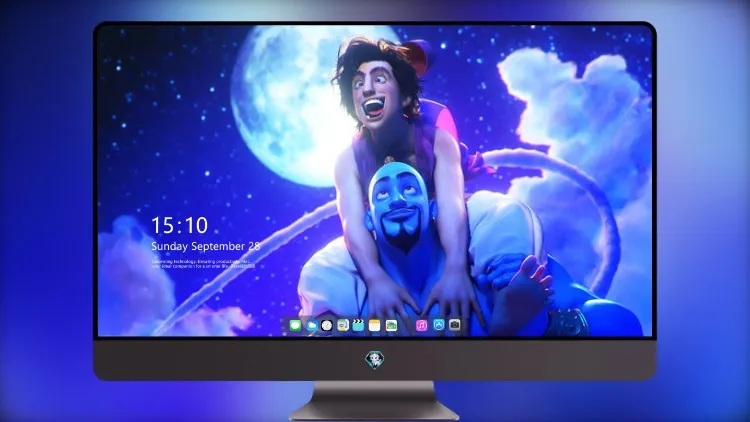Open the Weather app with the cloud icon

click(x=311, y=325)
